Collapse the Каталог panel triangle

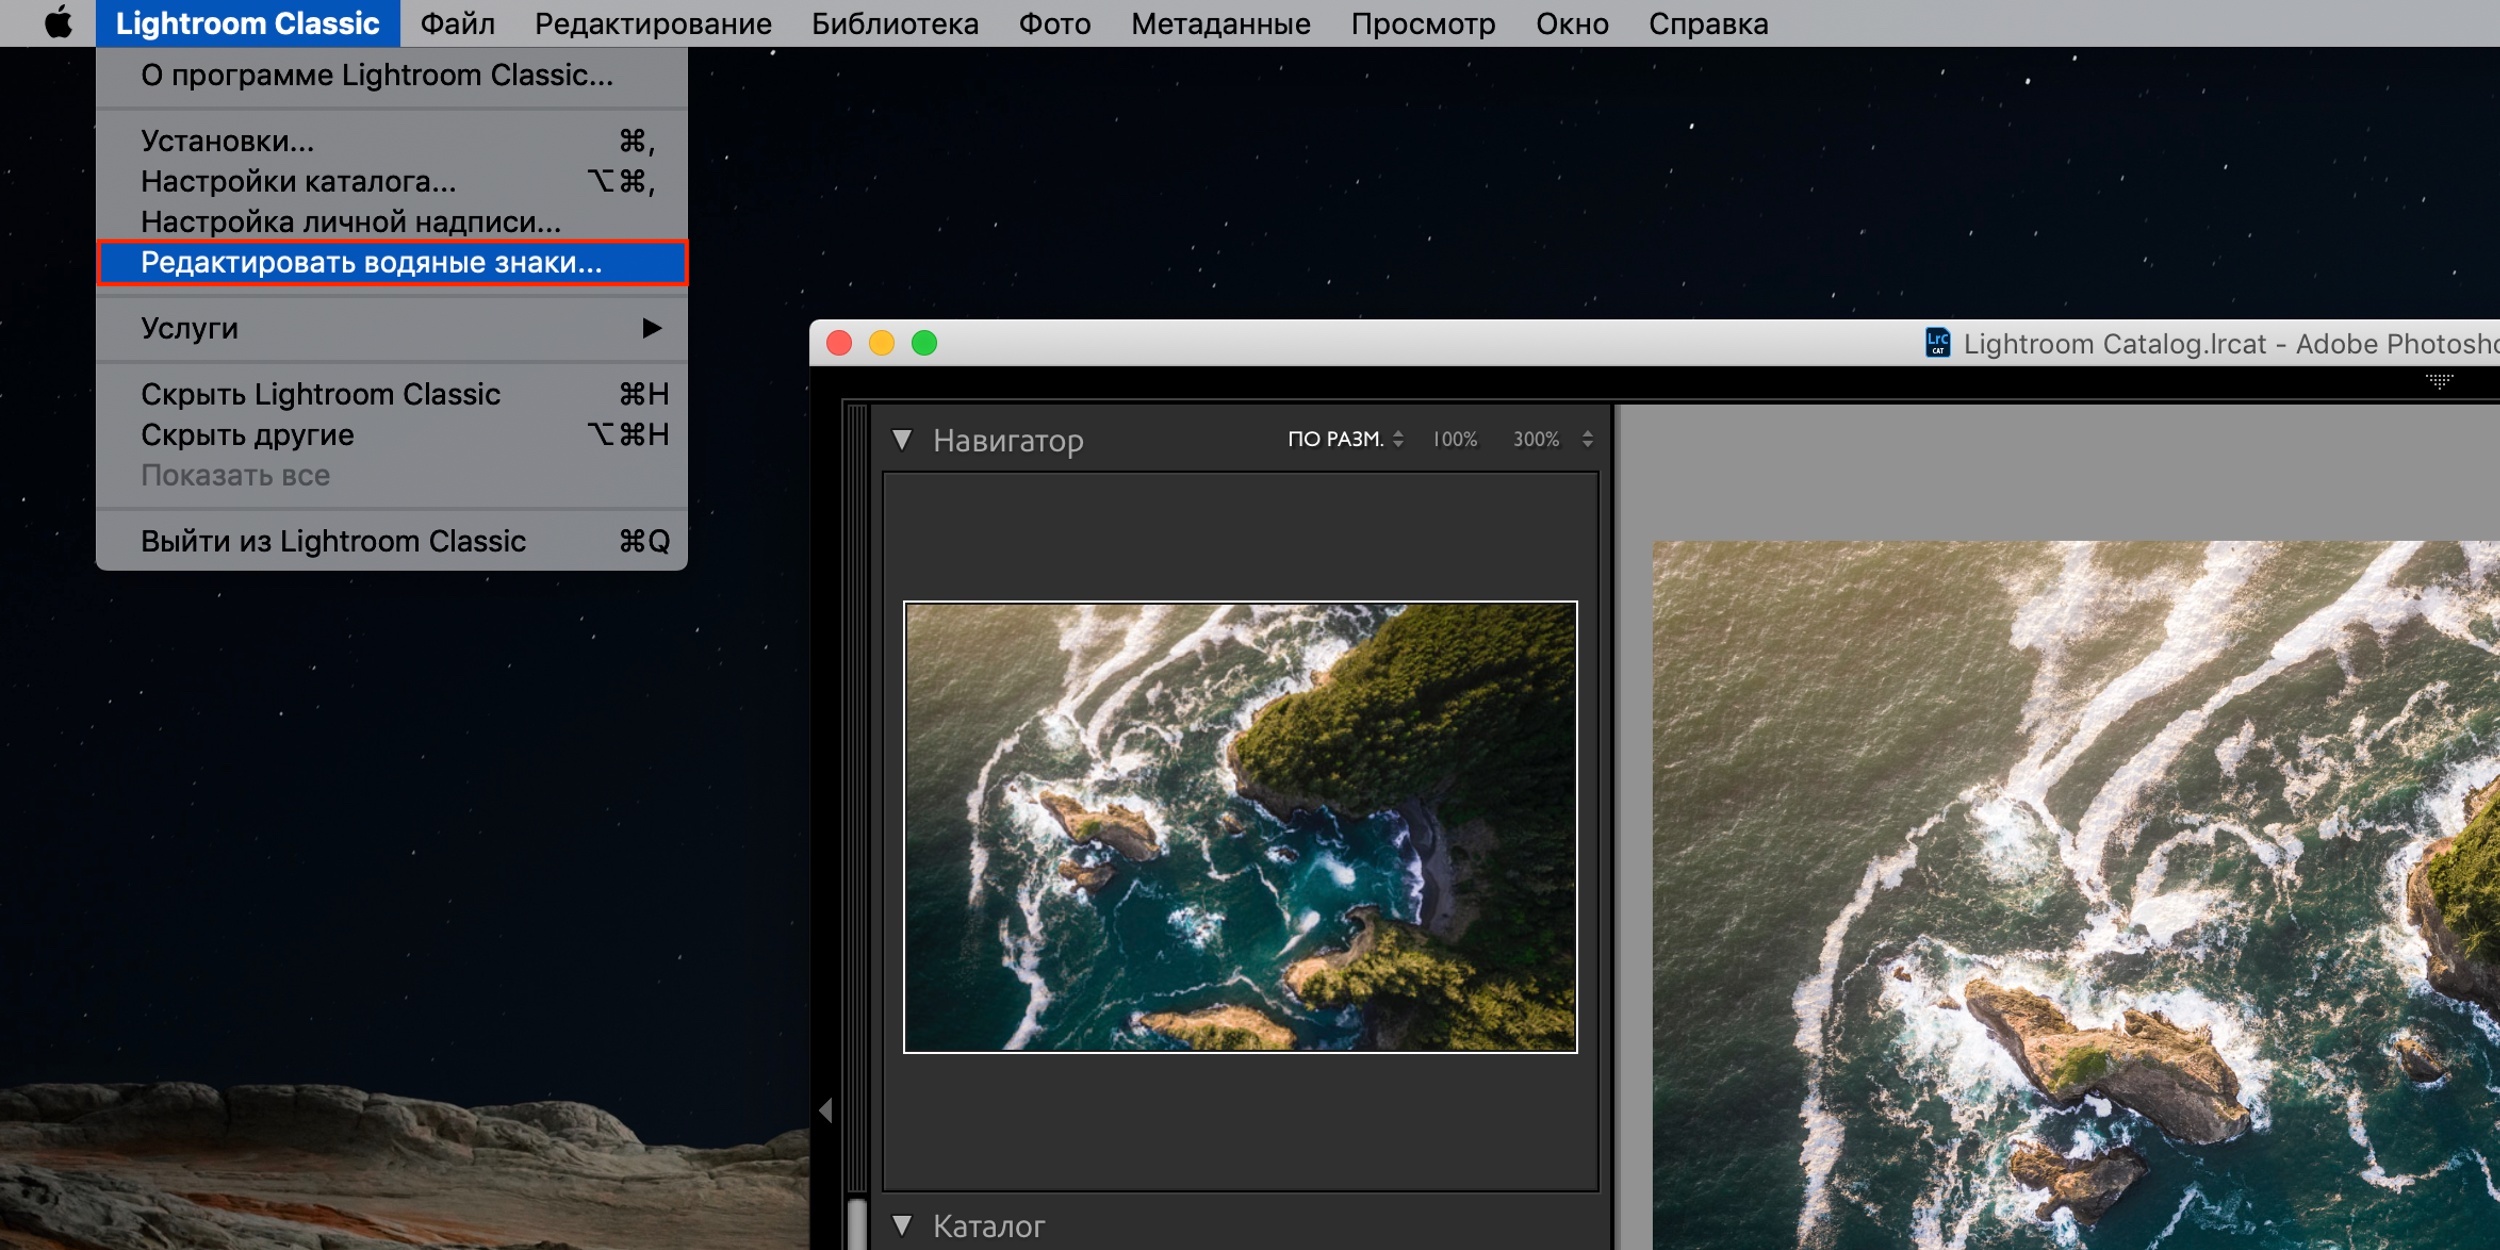tap(902, 1226)
